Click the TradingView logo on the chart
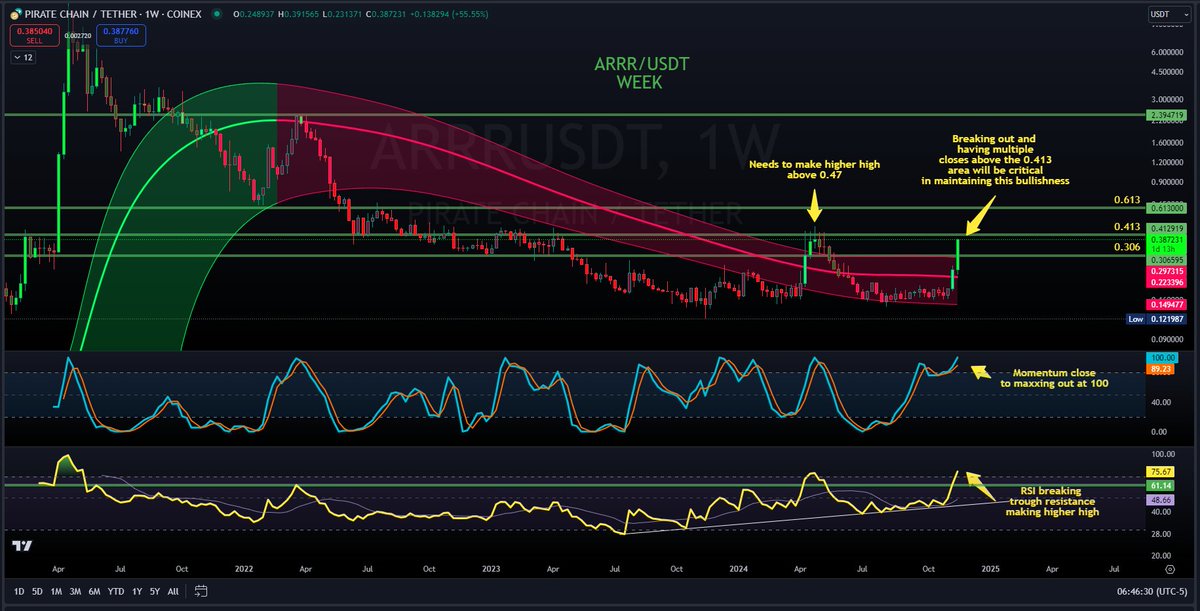 coord(22,546)
